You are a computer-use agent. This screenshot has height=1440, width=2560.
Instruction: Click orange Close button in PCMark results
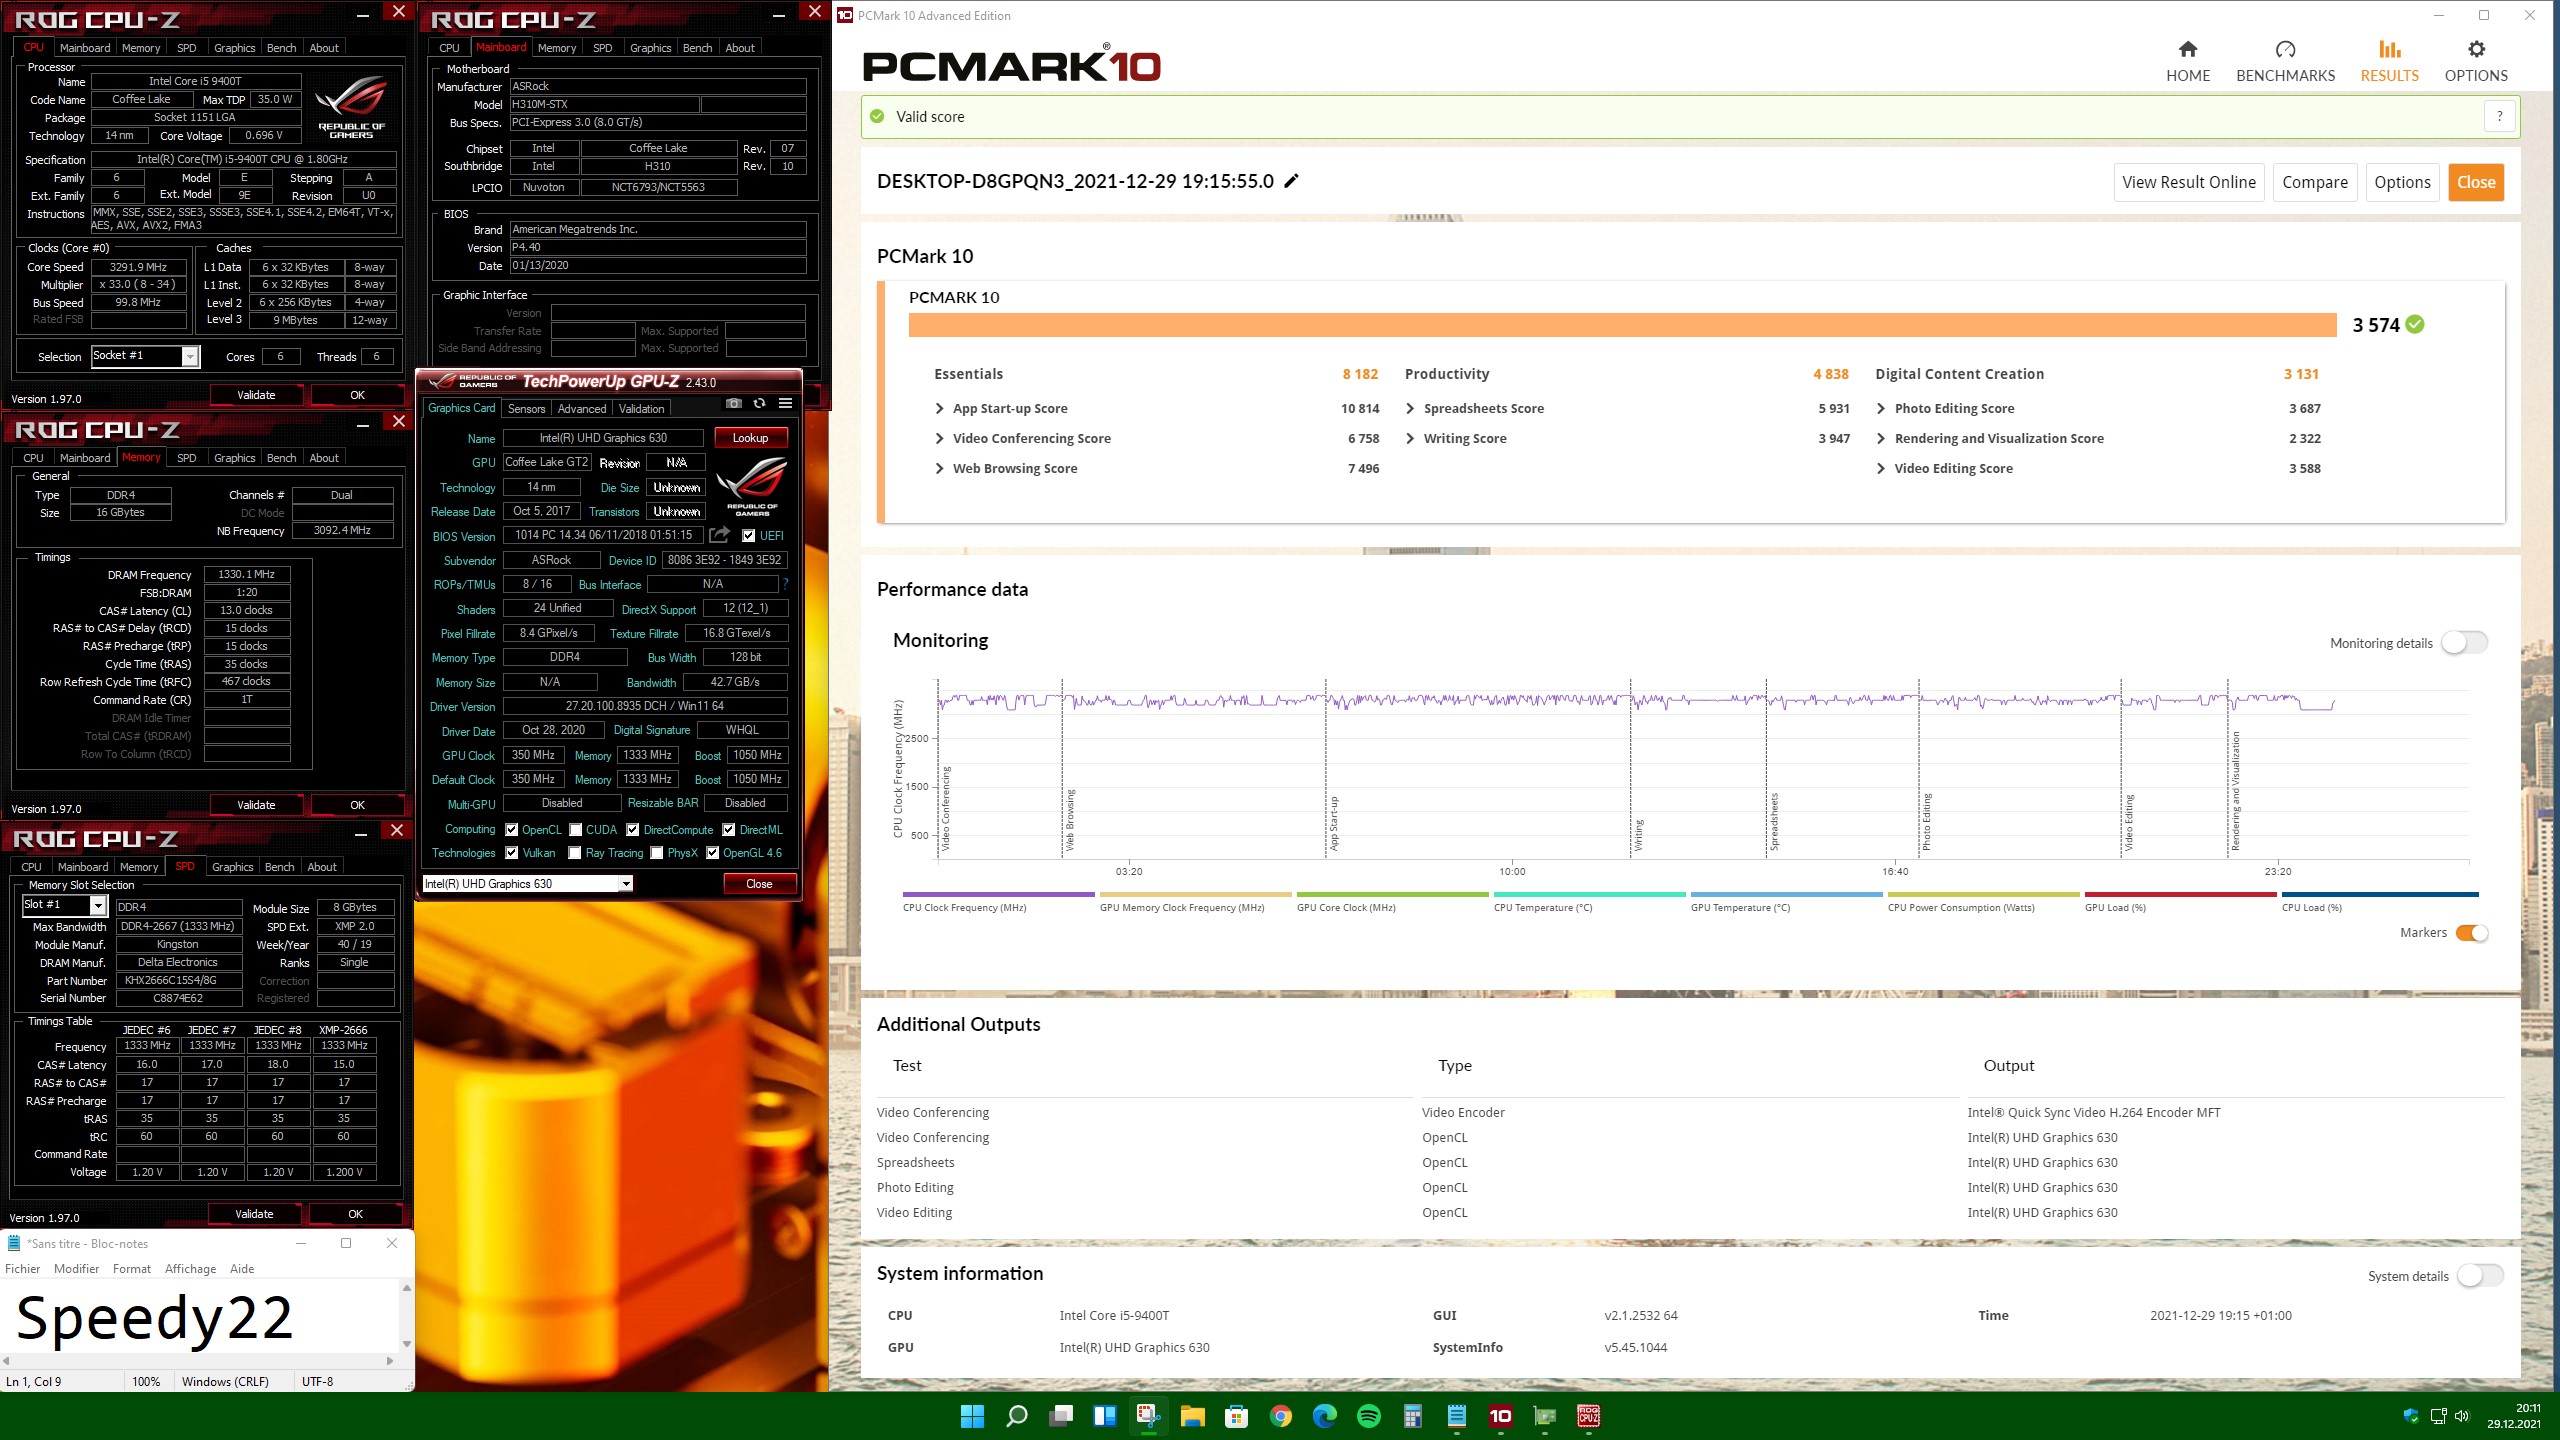(2476, 182)
